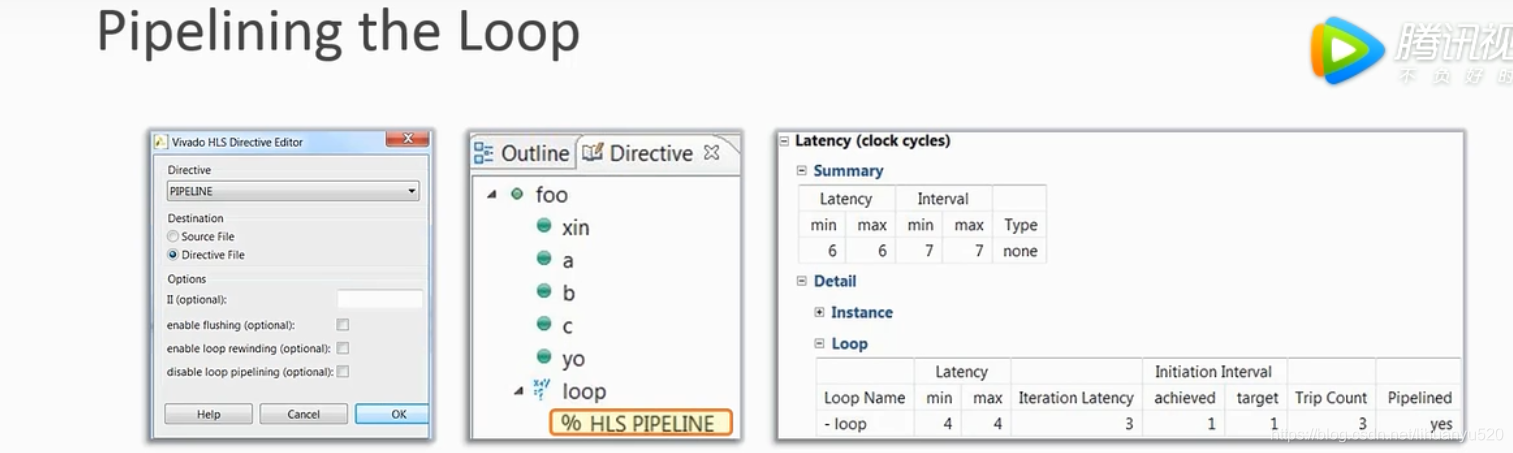Expand the Instance section
1513x453 pixels.
pos(819,312)
